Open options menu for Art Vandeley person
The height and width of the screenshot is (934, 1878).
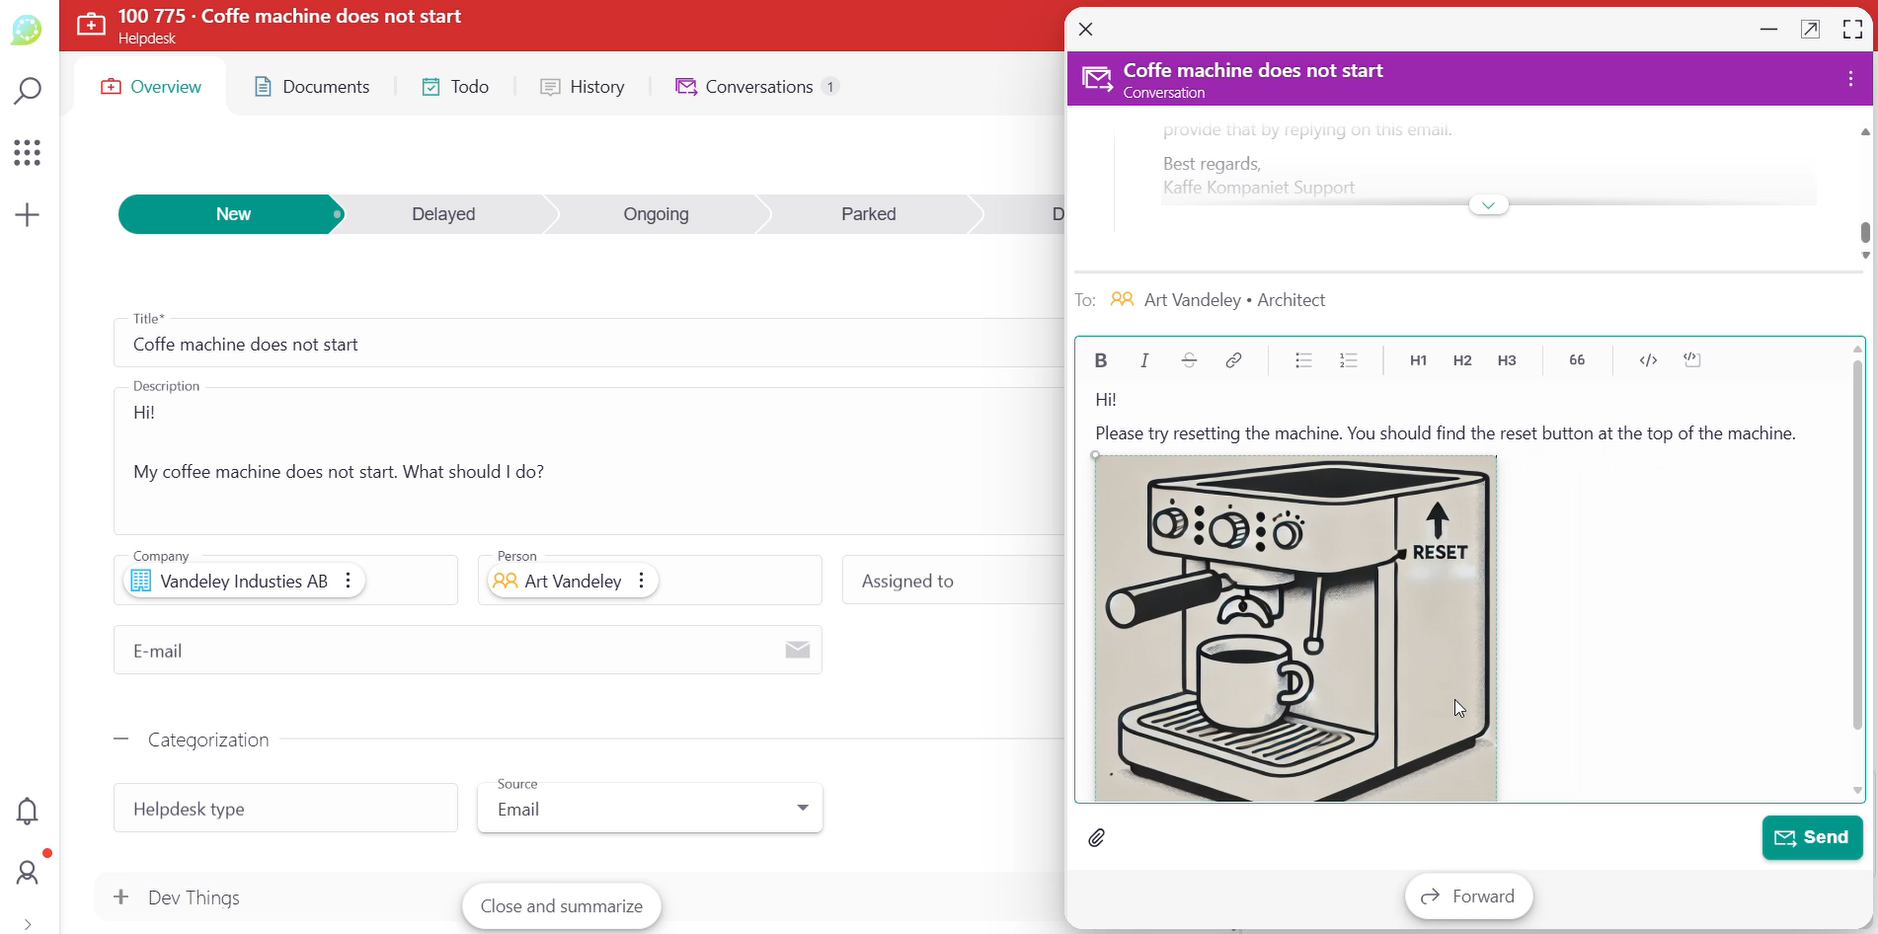tap(641, 581)
